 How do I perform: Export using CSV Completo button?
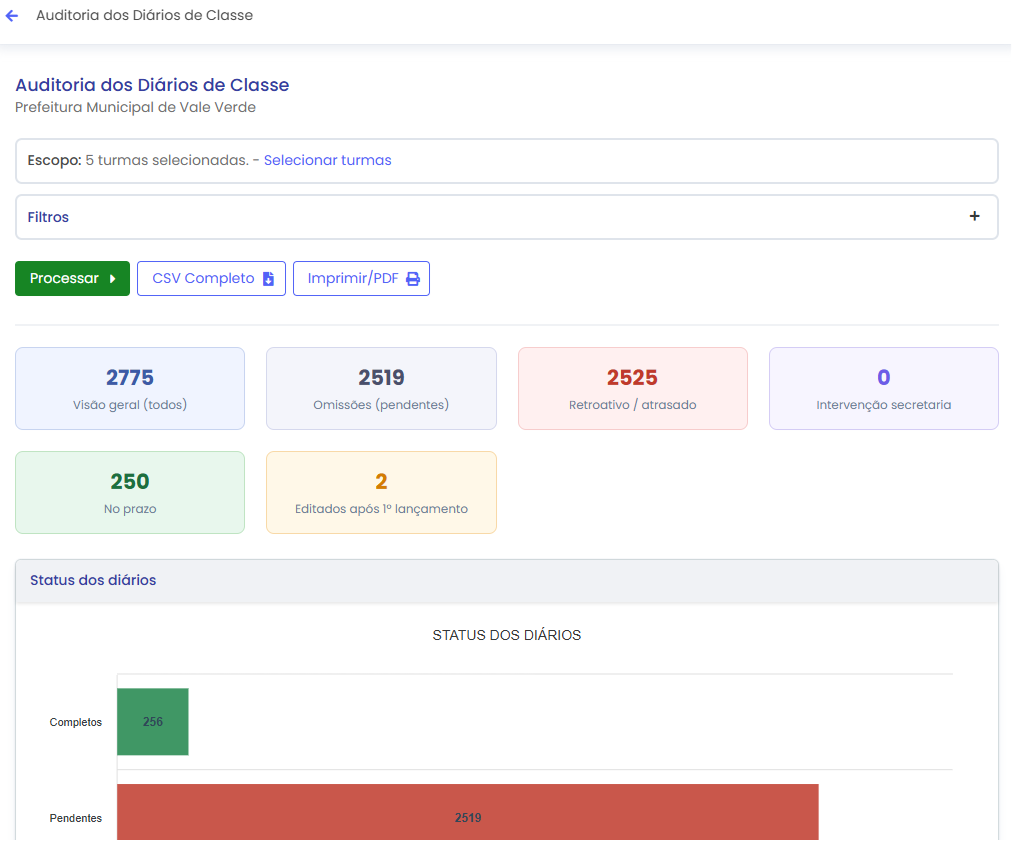tap(211, 279)
